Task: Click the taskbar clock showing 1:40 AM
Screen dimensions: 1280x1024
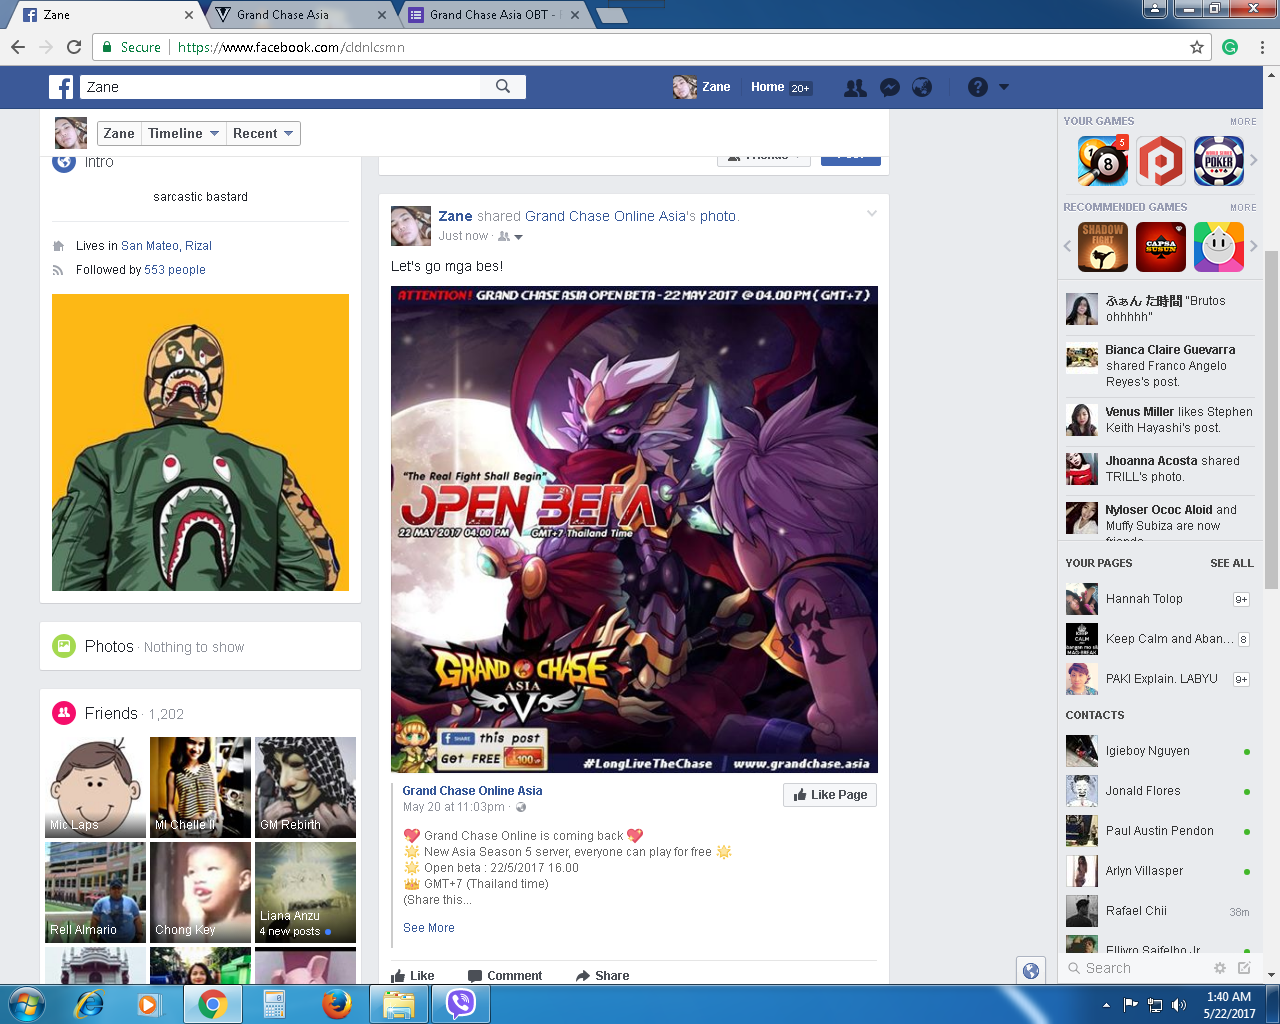Action: pyautogui.click(x=1229, y=1005)
